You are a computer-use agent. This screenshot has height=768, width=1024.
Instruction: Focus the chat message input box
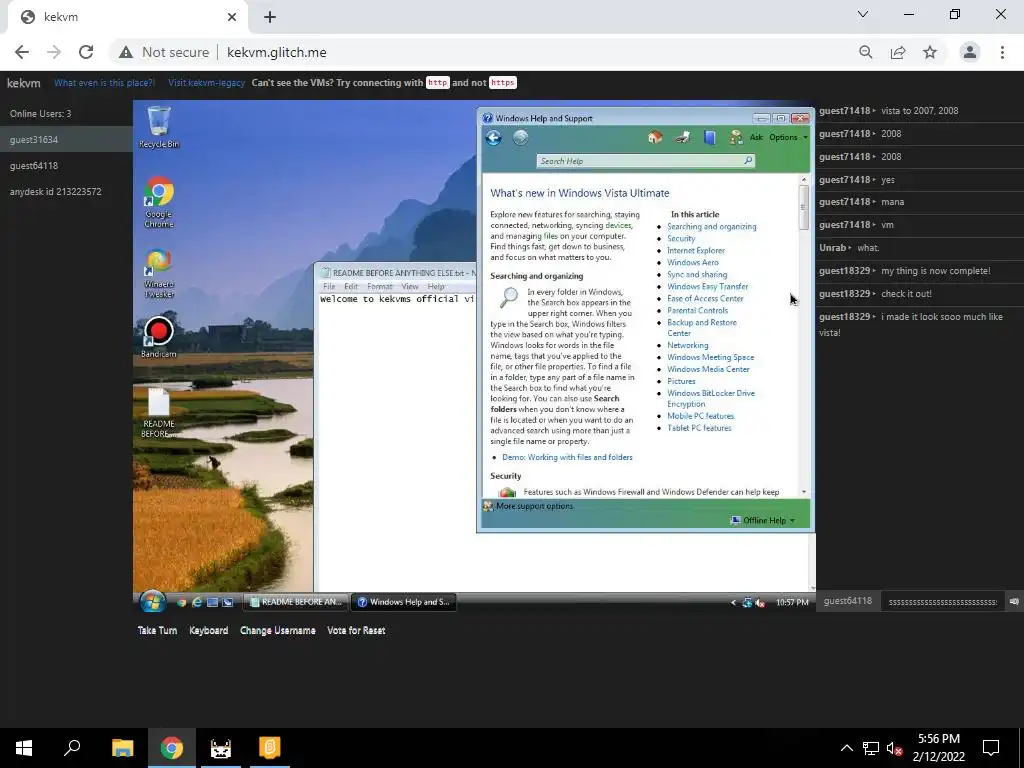coord(942,601)
